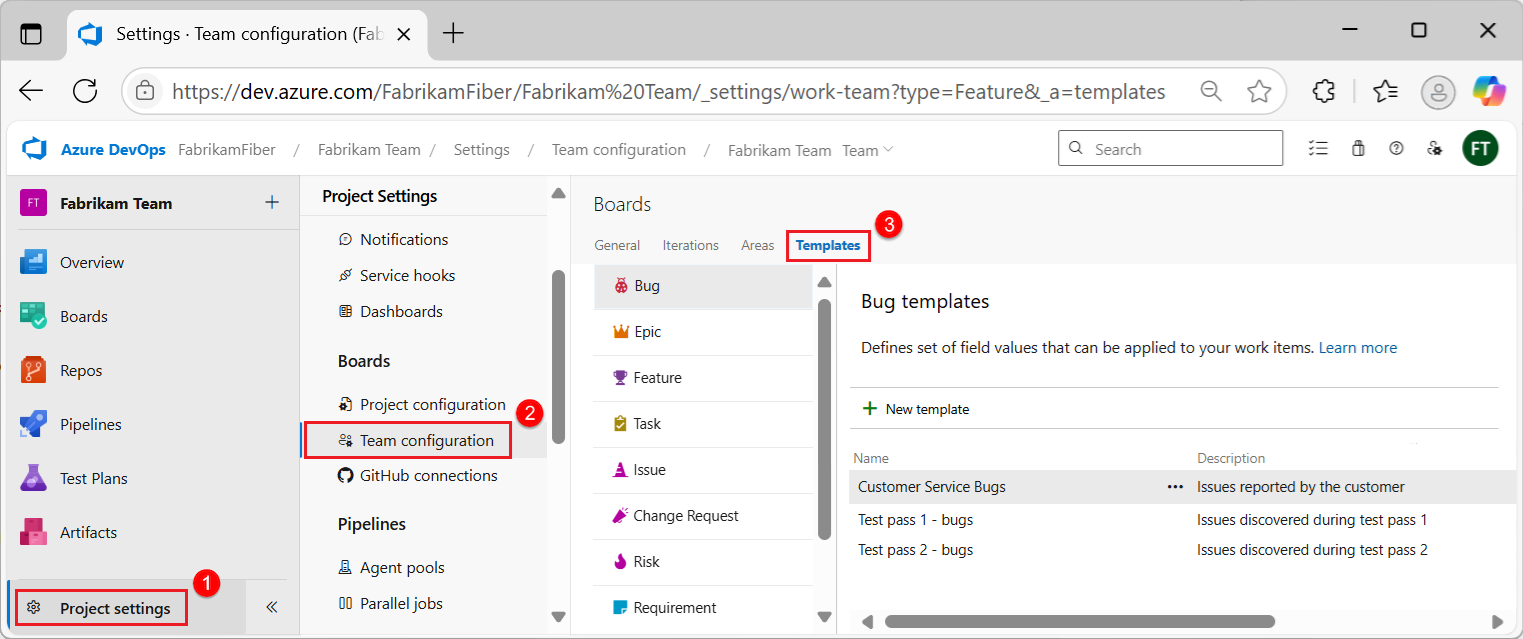Select the Issue work item type

(x=703, y=470)
